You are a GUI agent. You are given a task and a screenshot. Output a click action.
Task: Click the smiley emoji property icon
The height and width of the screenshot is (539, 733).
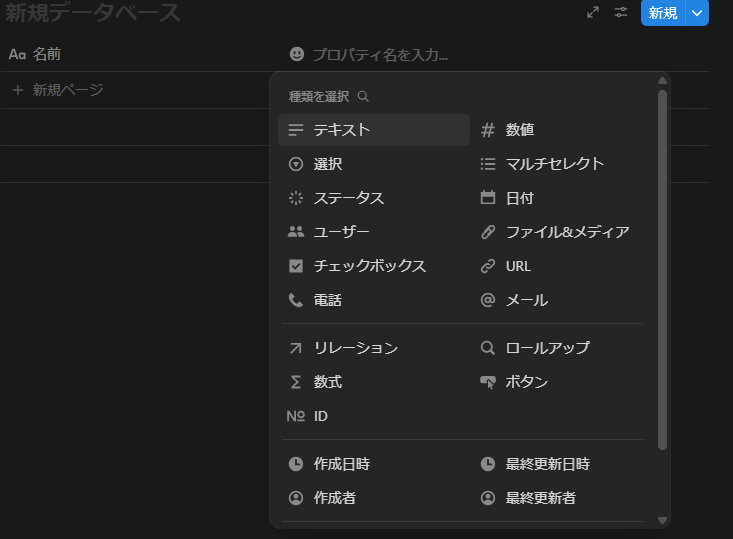pyautogui.click(x=297, y=54)
